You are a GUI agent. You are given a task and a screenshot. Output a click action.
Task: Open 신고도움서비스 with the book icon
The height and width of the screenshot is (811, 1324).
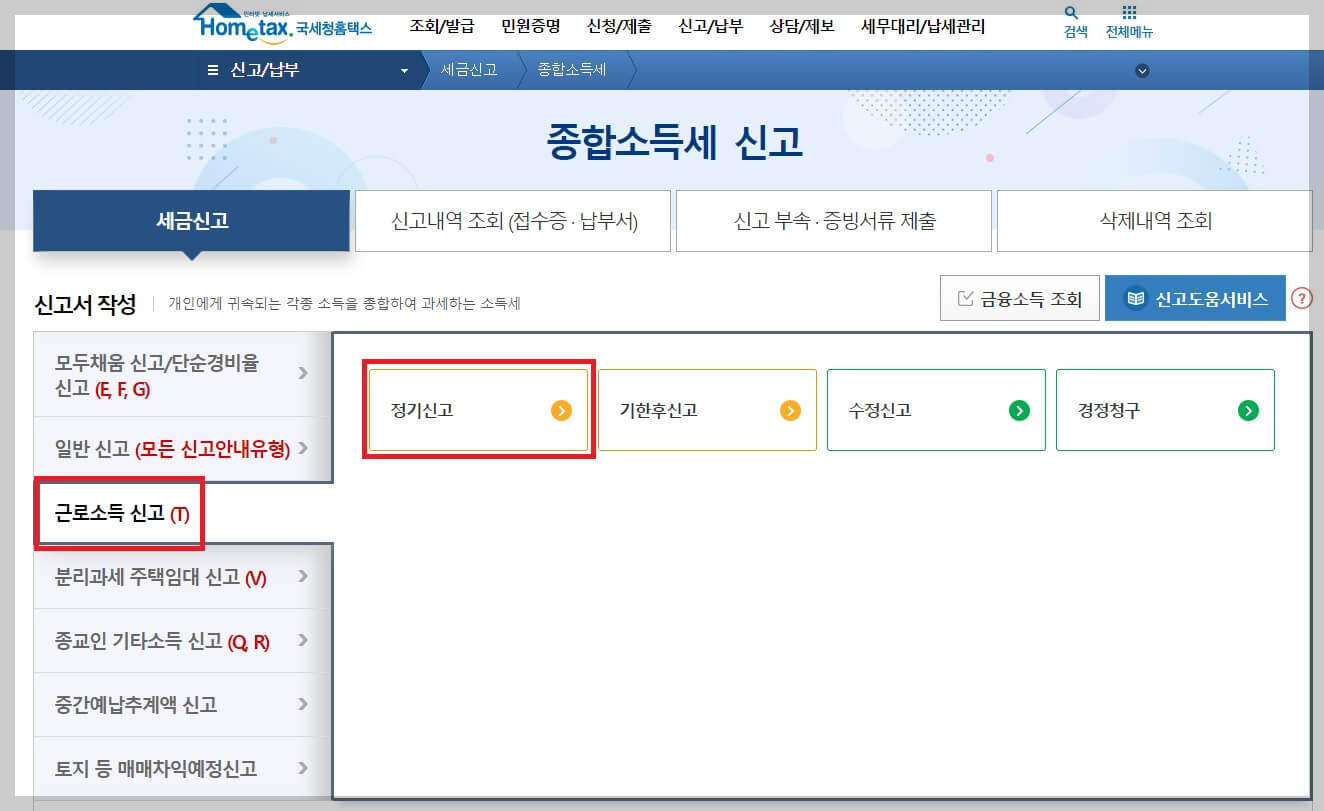click(1195, 297)
